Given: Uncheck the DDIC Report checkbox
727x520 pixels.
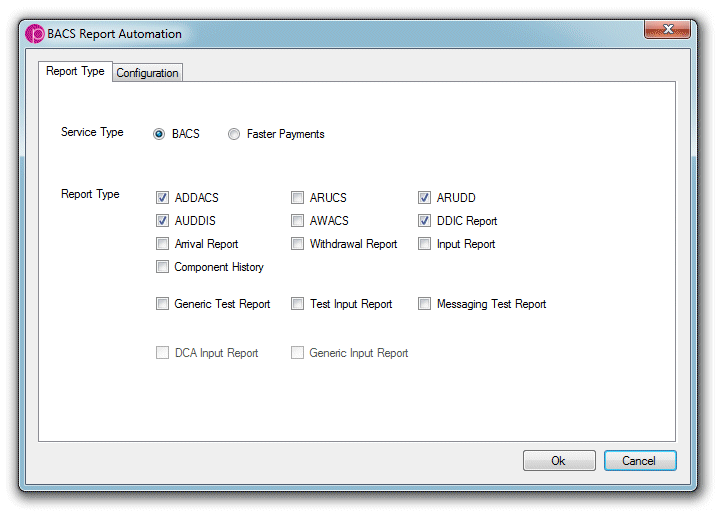Looking at the screenshot, I should point(424,221).
